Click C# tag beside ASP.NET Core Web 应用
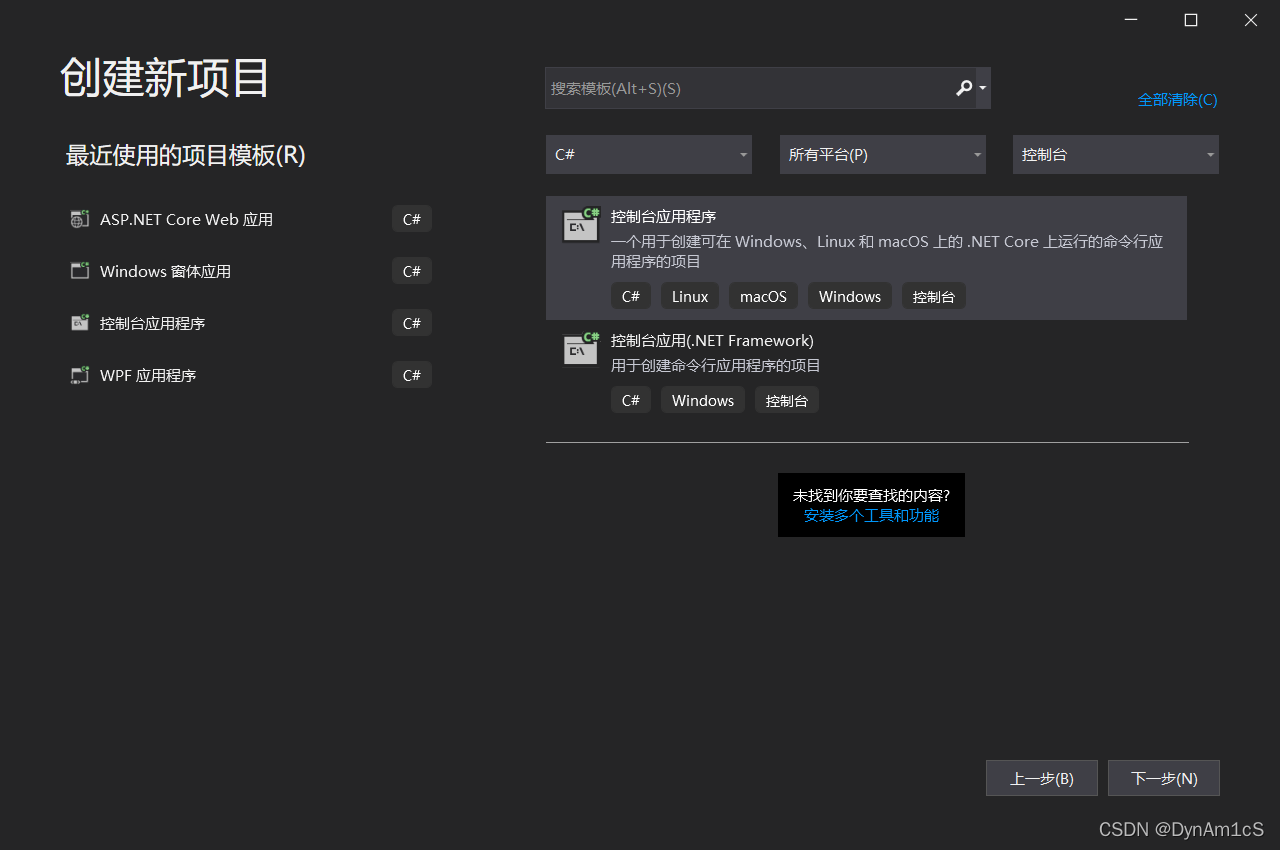Viewport: 1280px width, 850px height. coord(412,219)
